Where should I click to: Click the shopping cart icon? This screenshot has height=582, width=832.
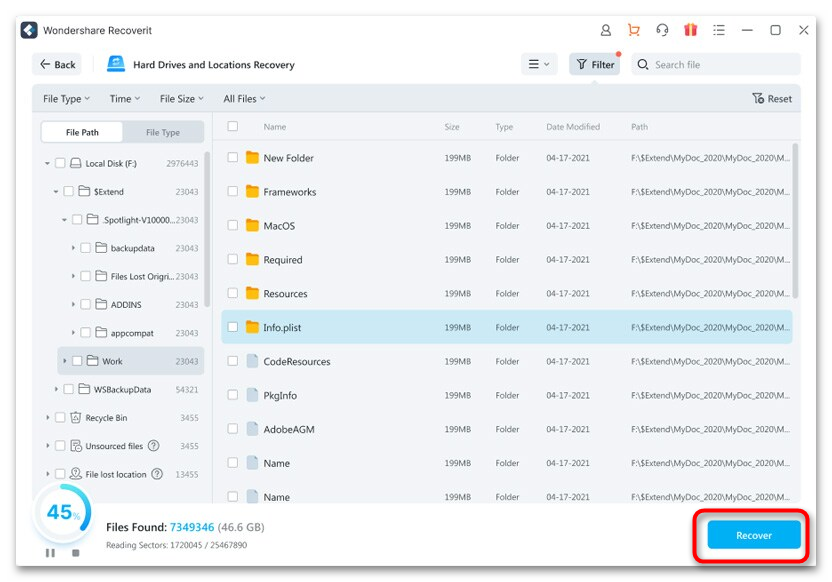pyautogui.click(x=633, y=30)
